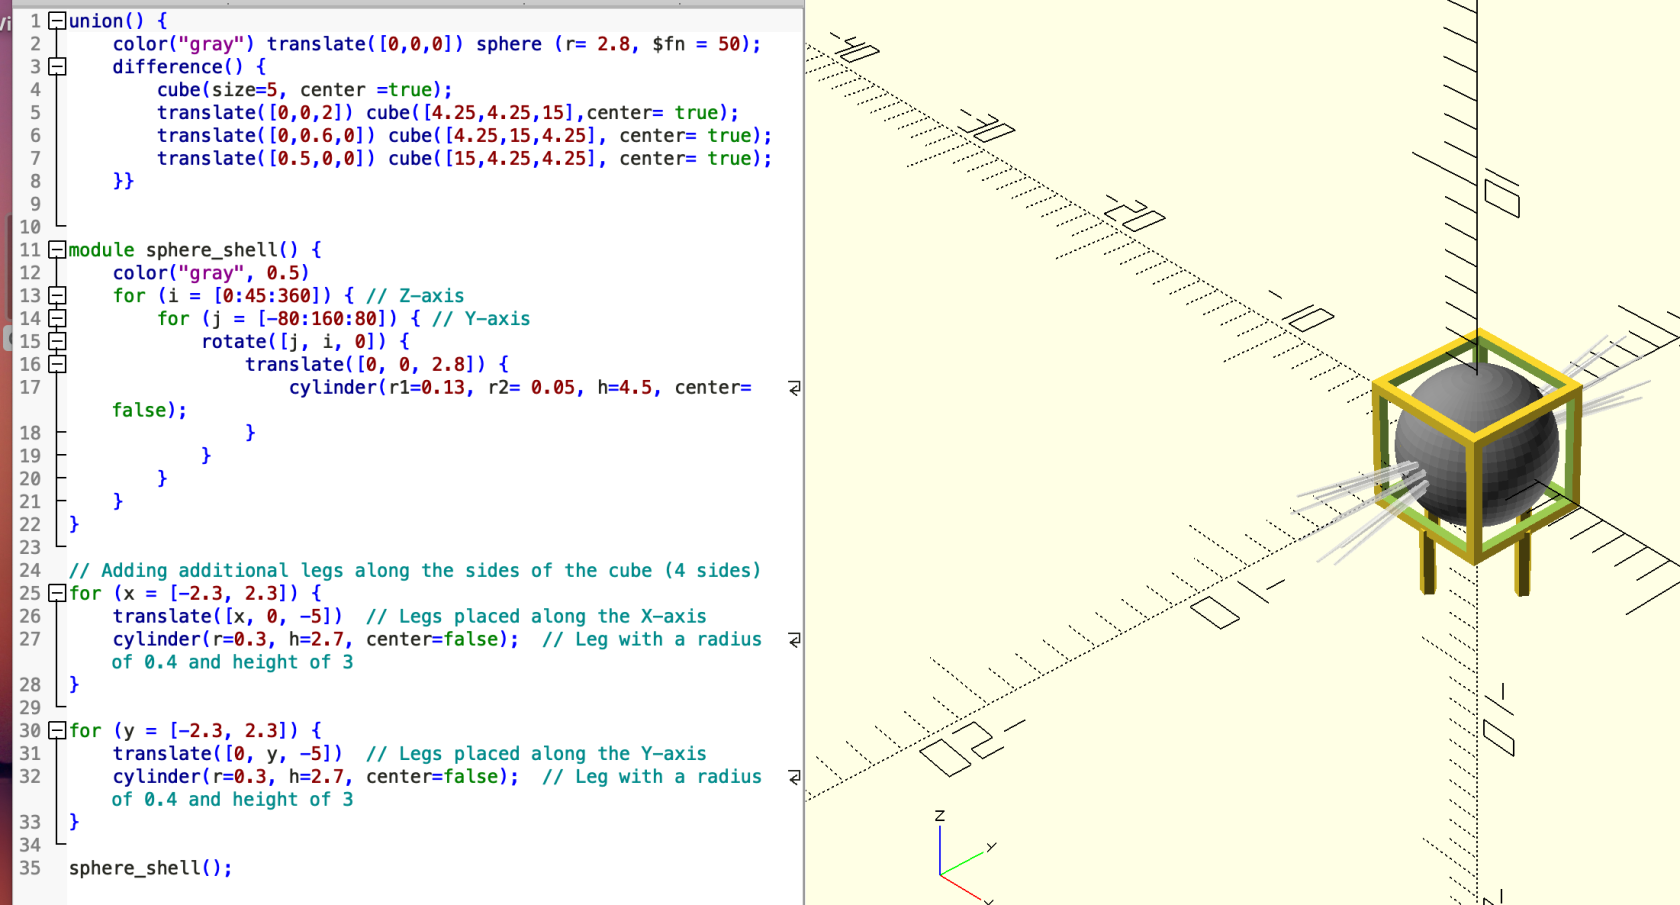Click the closing brace on line 22

click(x=74, y=525)
